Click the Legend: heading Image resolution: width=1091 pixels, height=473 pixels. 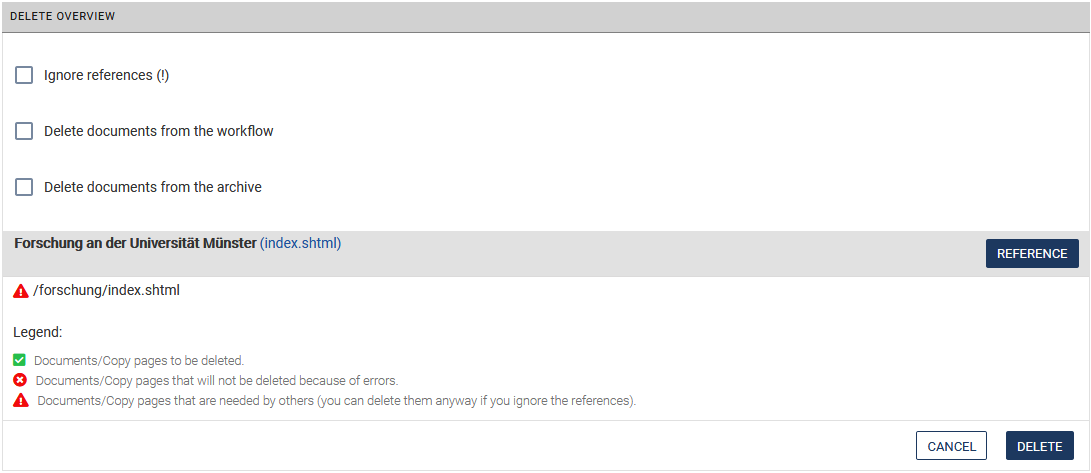[x=38, y=331]
